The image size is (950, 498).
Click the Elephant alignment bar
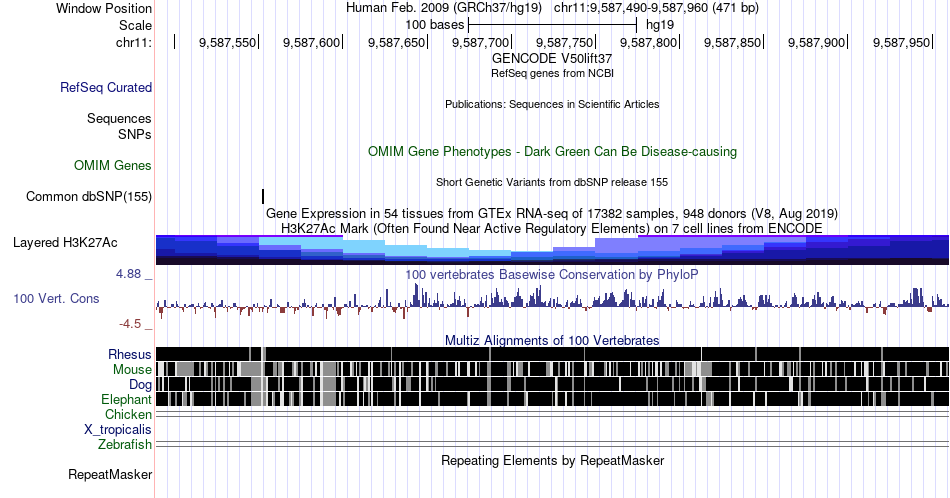(x=552, y=399)
